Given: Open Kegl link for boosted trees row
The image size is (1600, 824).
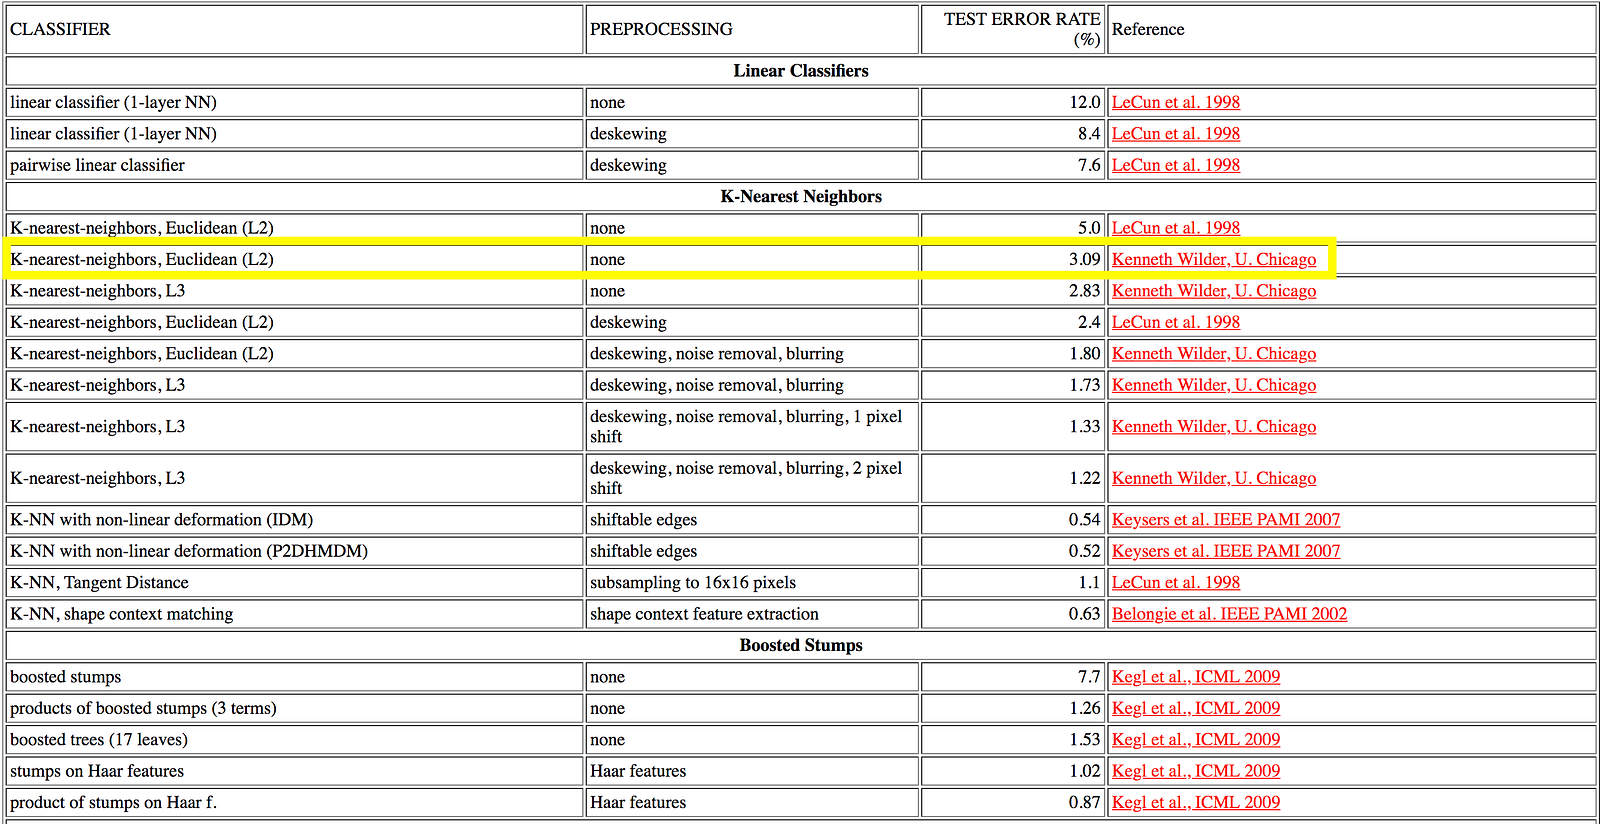Looking at the screenshot, I should tap(1196, 740).
